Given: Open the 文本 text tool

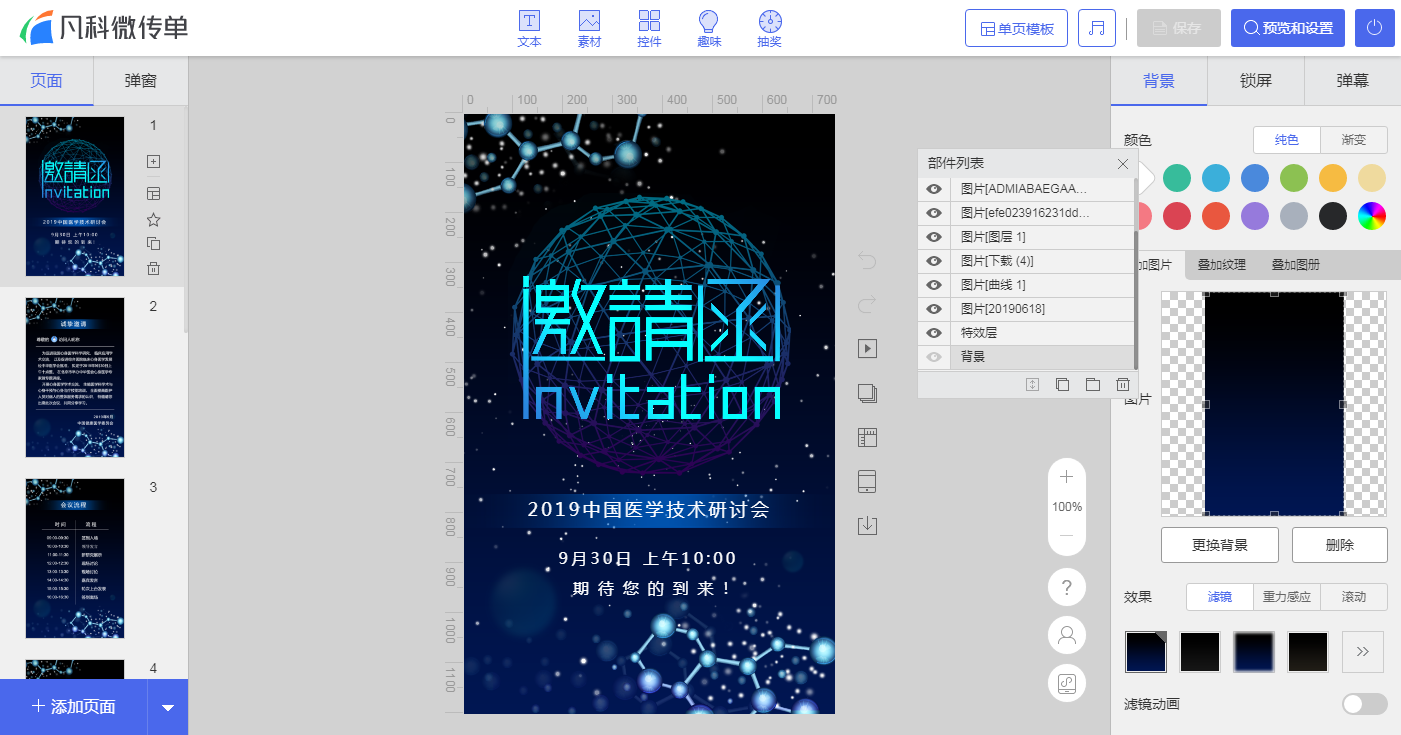Looking at the screenshot, I should tap(529, 29).
